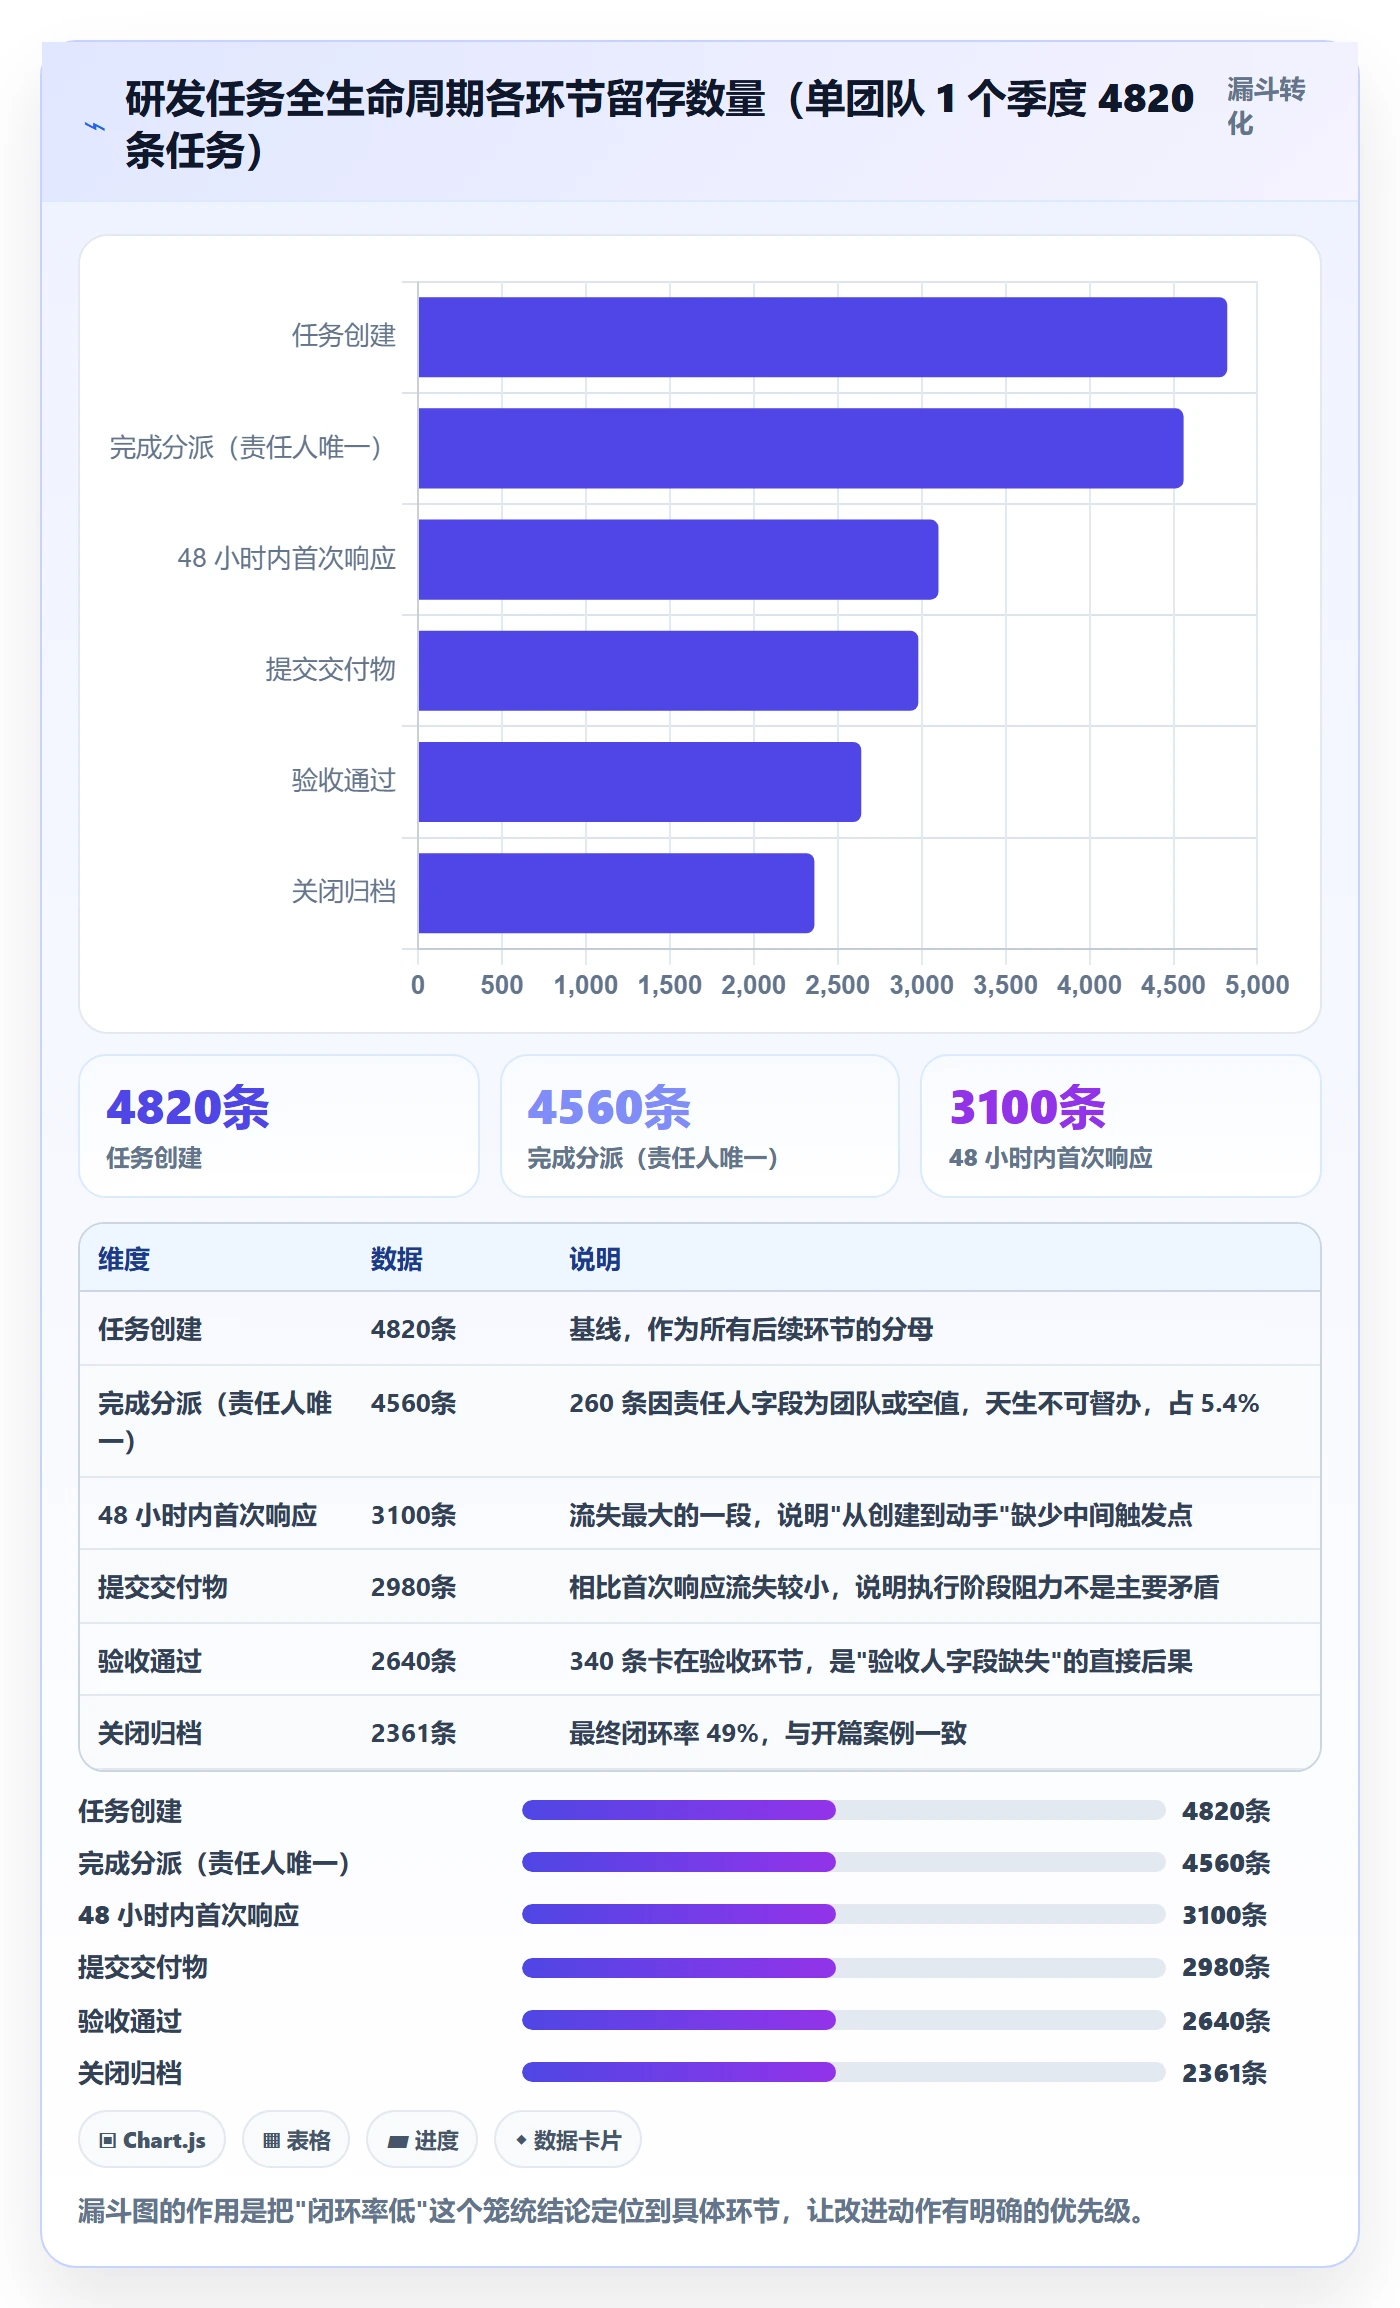Click the 提交交付物 progress bar

(x=844, y=1968)
